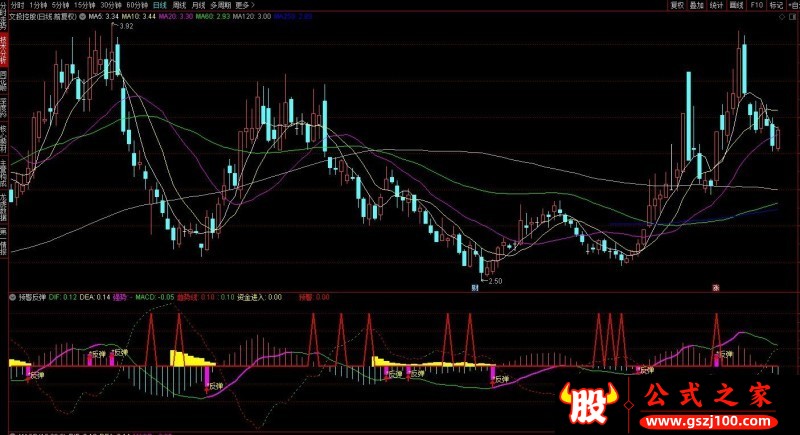Click the 复权 adjustment button
Viewport: 800px width, 435px height.
677,5
